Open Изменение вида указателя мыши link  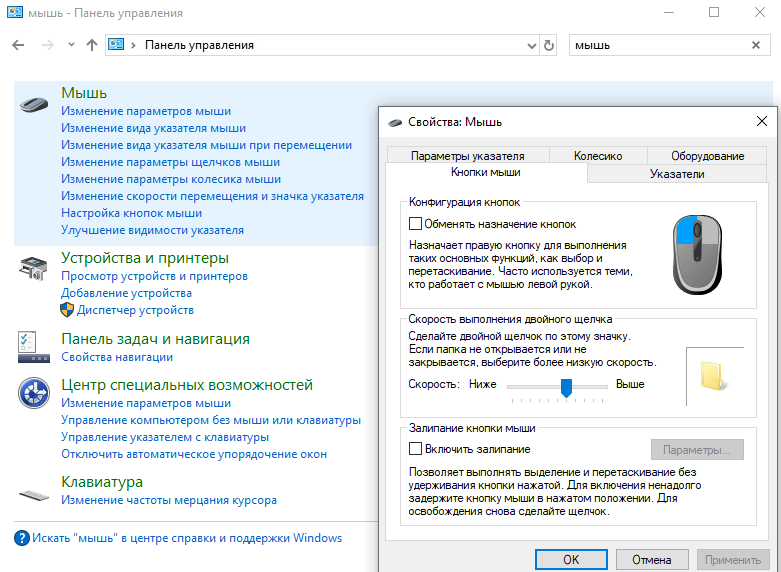point(153,128)
